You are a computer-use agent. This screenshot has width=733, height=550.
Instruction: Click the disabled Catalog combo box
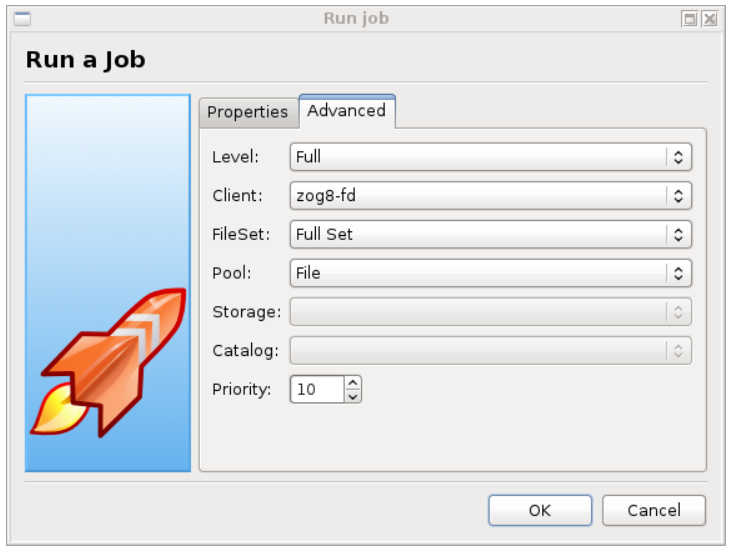point(490,351)
